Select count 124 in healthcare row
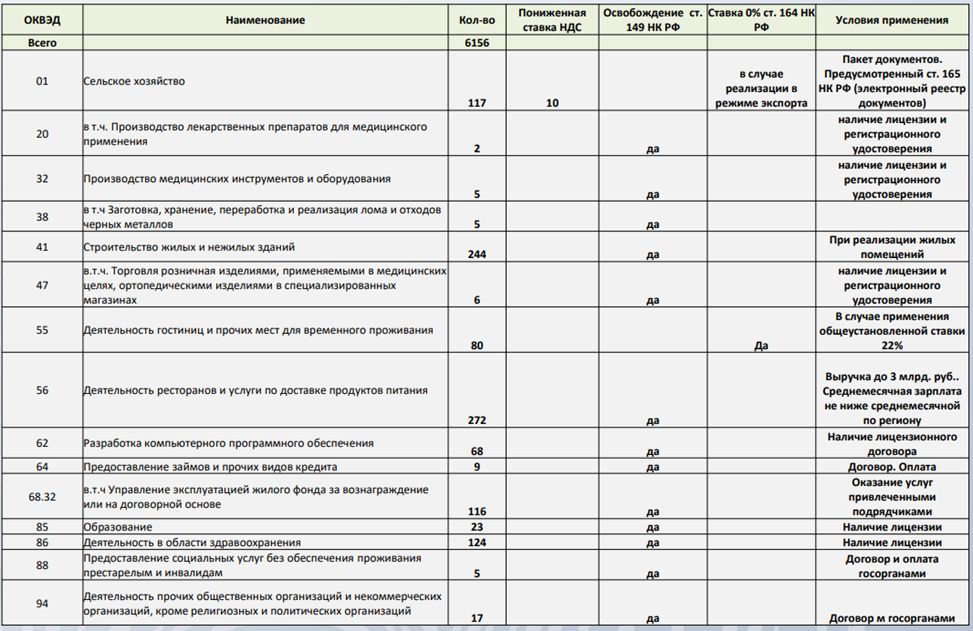This screenshot has width=973, height=631. point(476,542)
